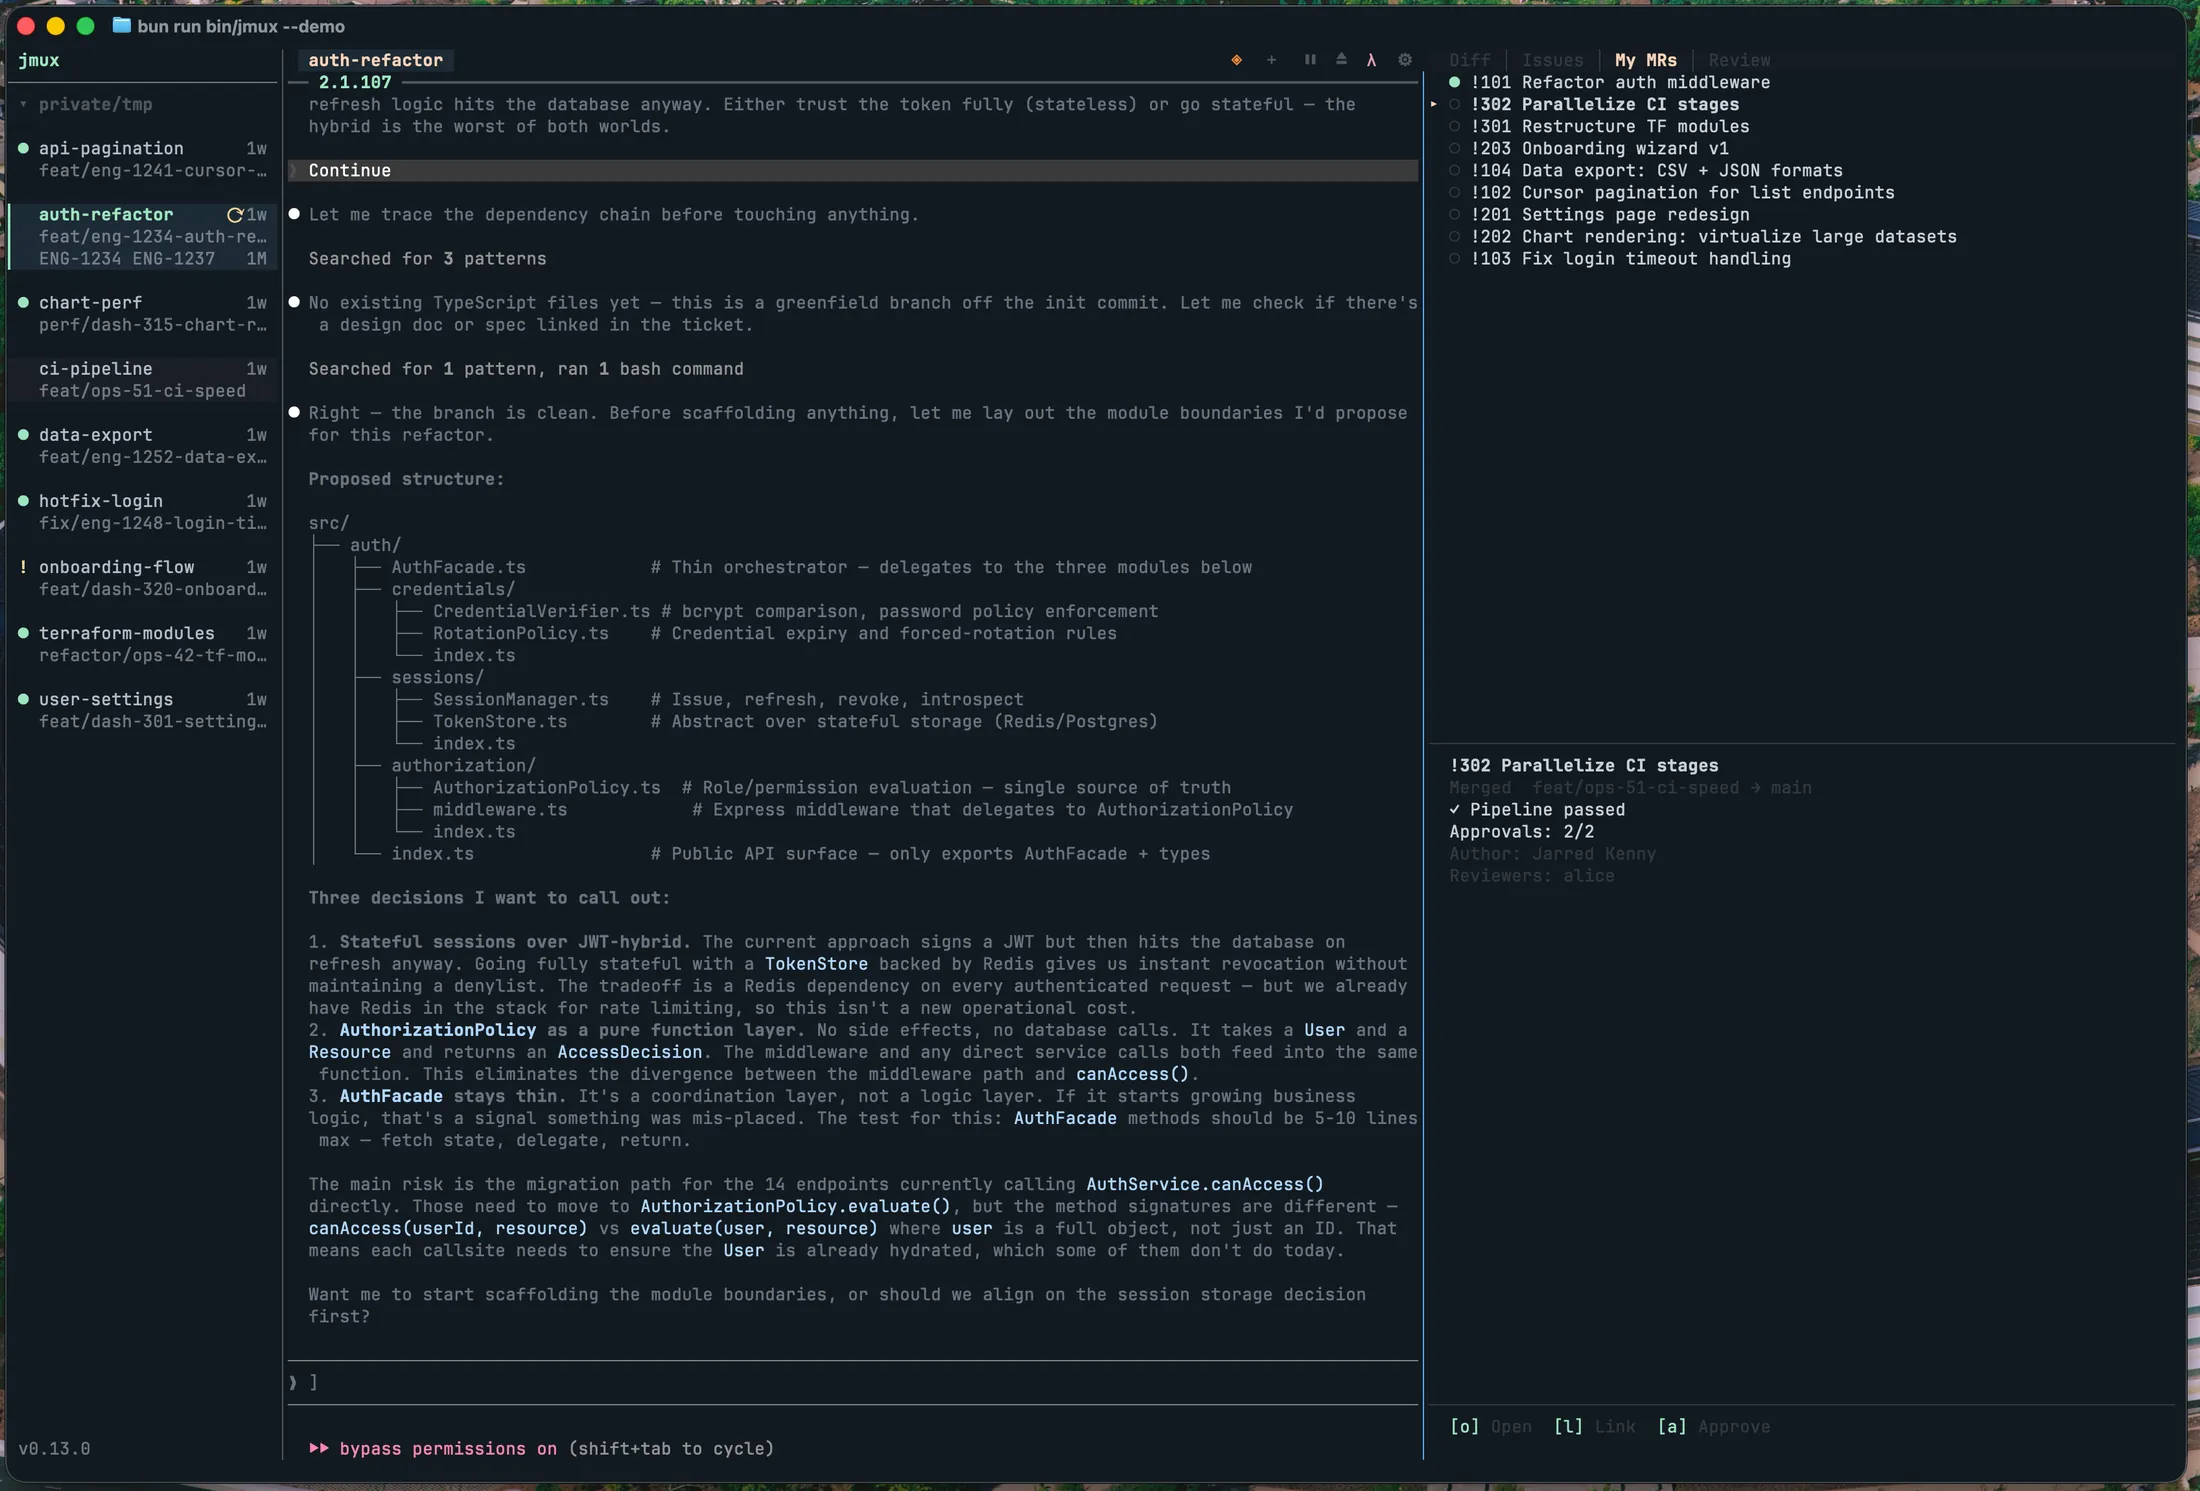
Task: Expand 'Searched for 3 patterns' summary
Action: (x=427, y=258)
